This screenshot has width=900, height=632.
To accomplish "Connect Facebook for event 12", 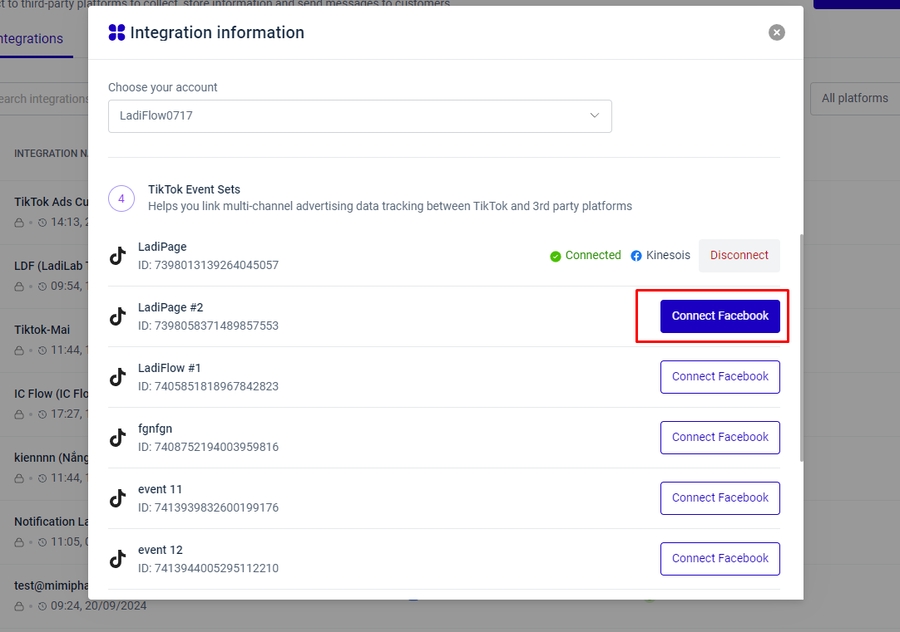I will (720, 558).
